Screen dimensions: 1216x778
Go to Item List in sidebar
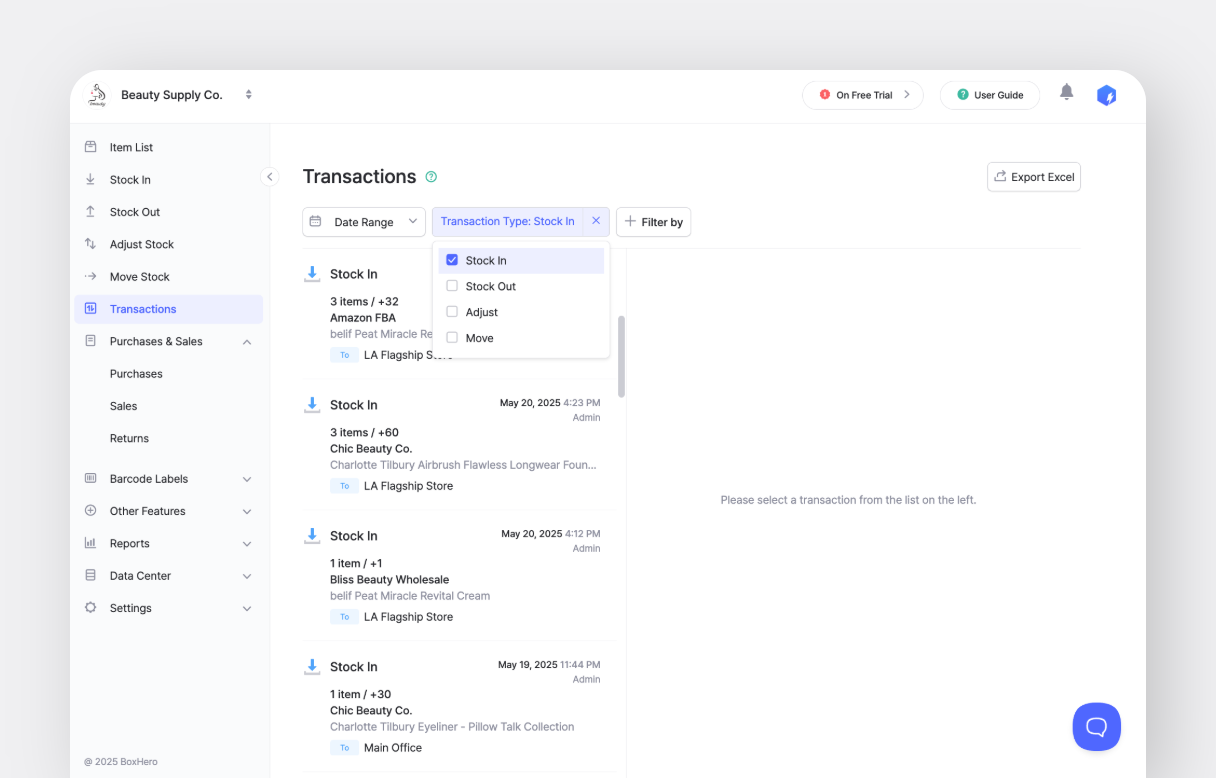coord(131,147)
